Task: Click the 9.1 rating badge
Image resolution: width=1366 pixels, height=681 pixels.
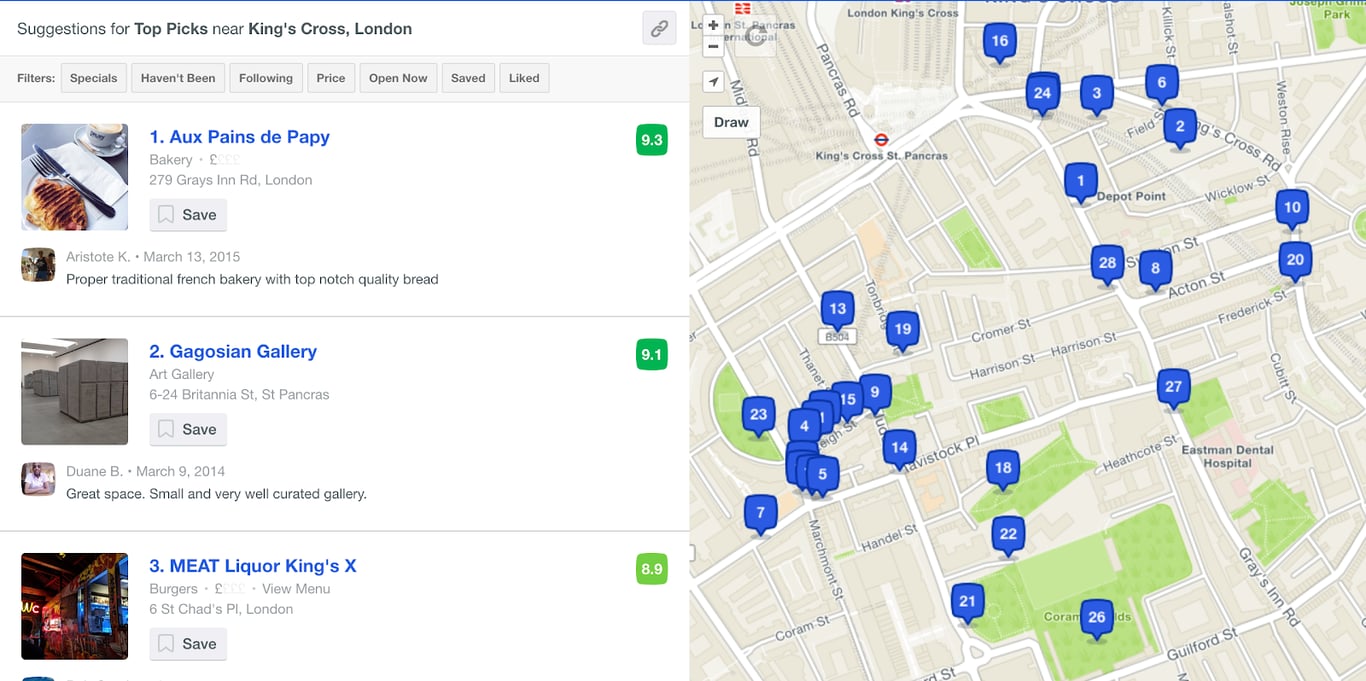Action: point(652,354)
